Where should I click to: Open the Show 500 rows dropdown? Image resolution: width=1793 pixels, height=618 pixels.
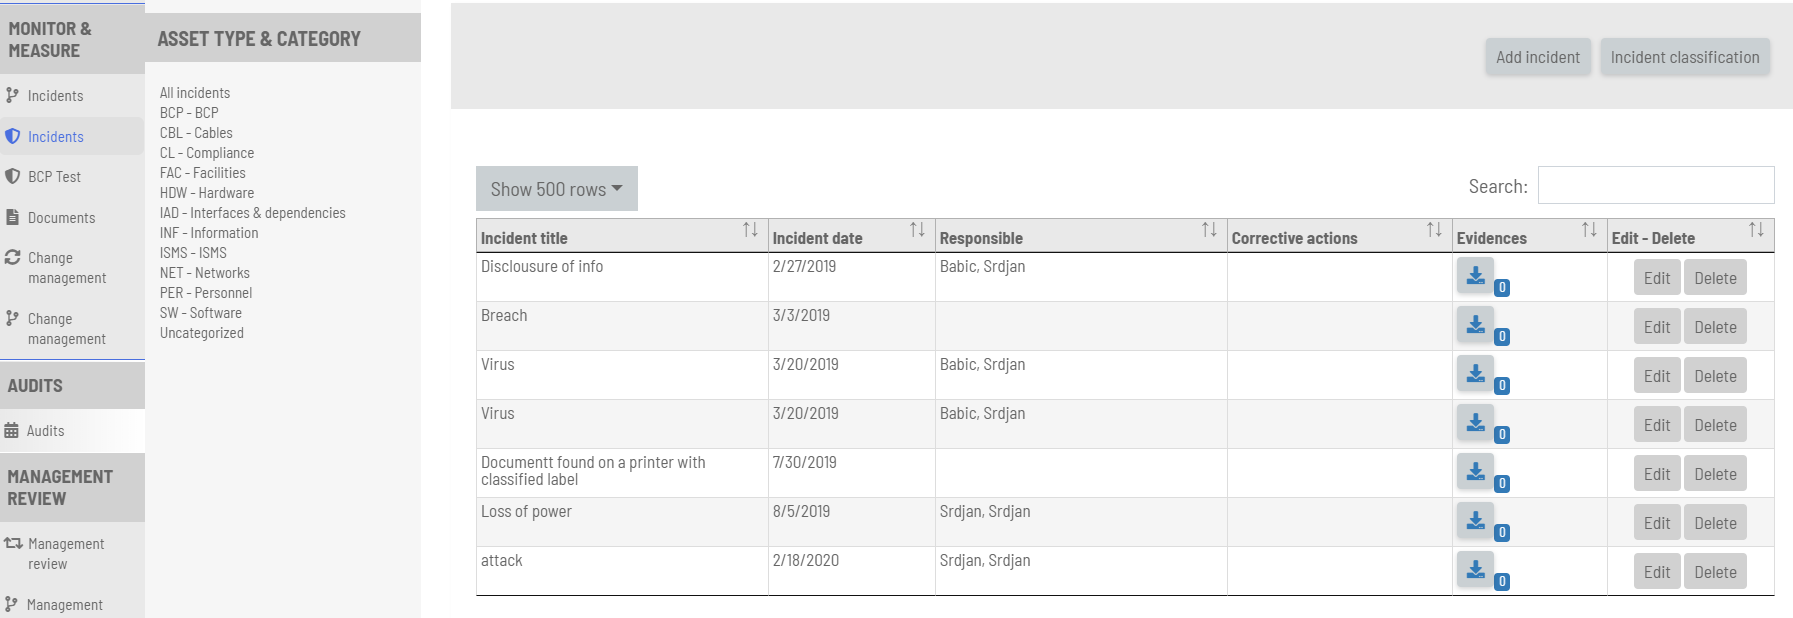(556, 188)
